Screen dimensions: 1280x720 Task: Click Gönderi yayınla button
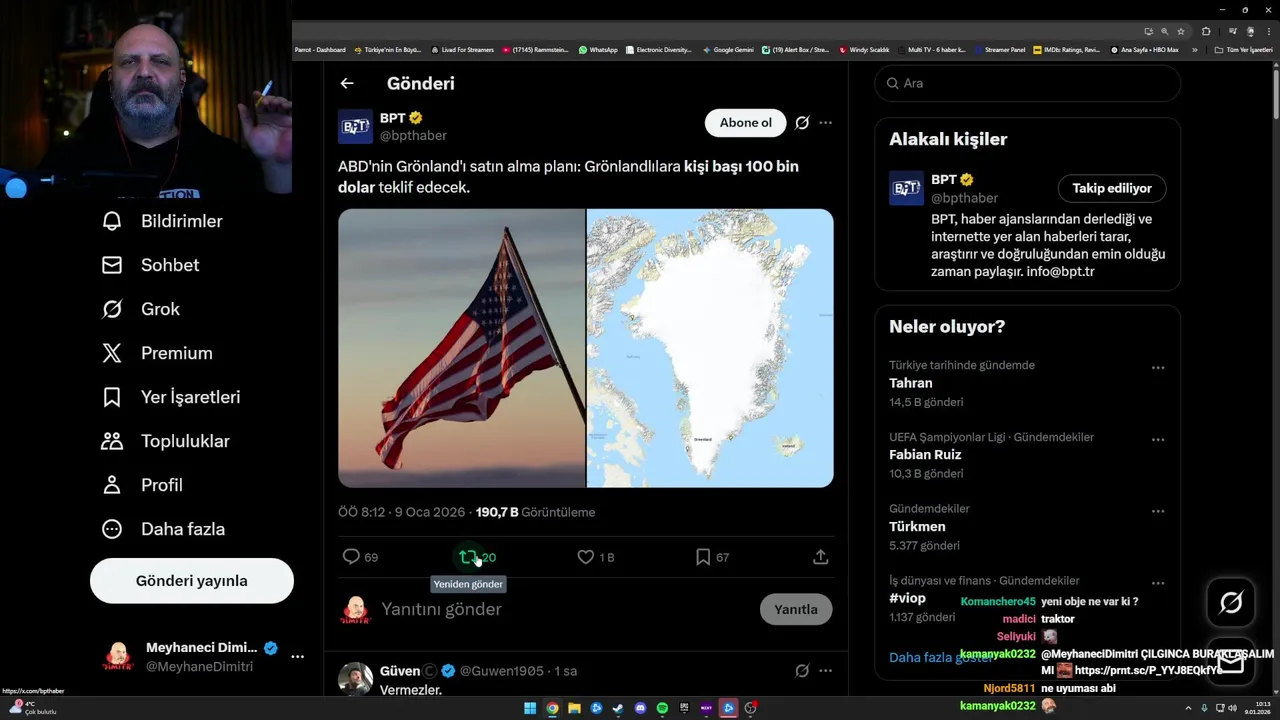pyautogui.click(x=192, y=581)
